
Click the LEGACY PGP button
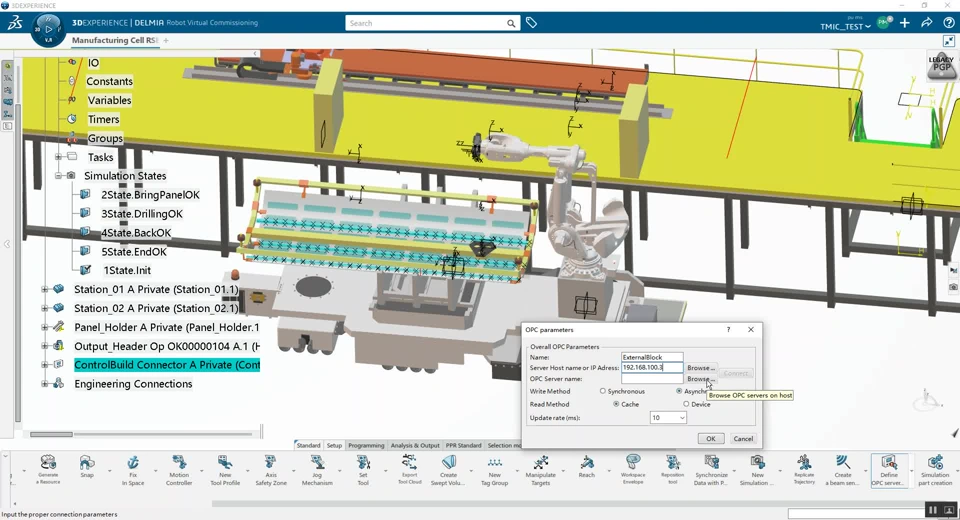[x=942, y=66]
